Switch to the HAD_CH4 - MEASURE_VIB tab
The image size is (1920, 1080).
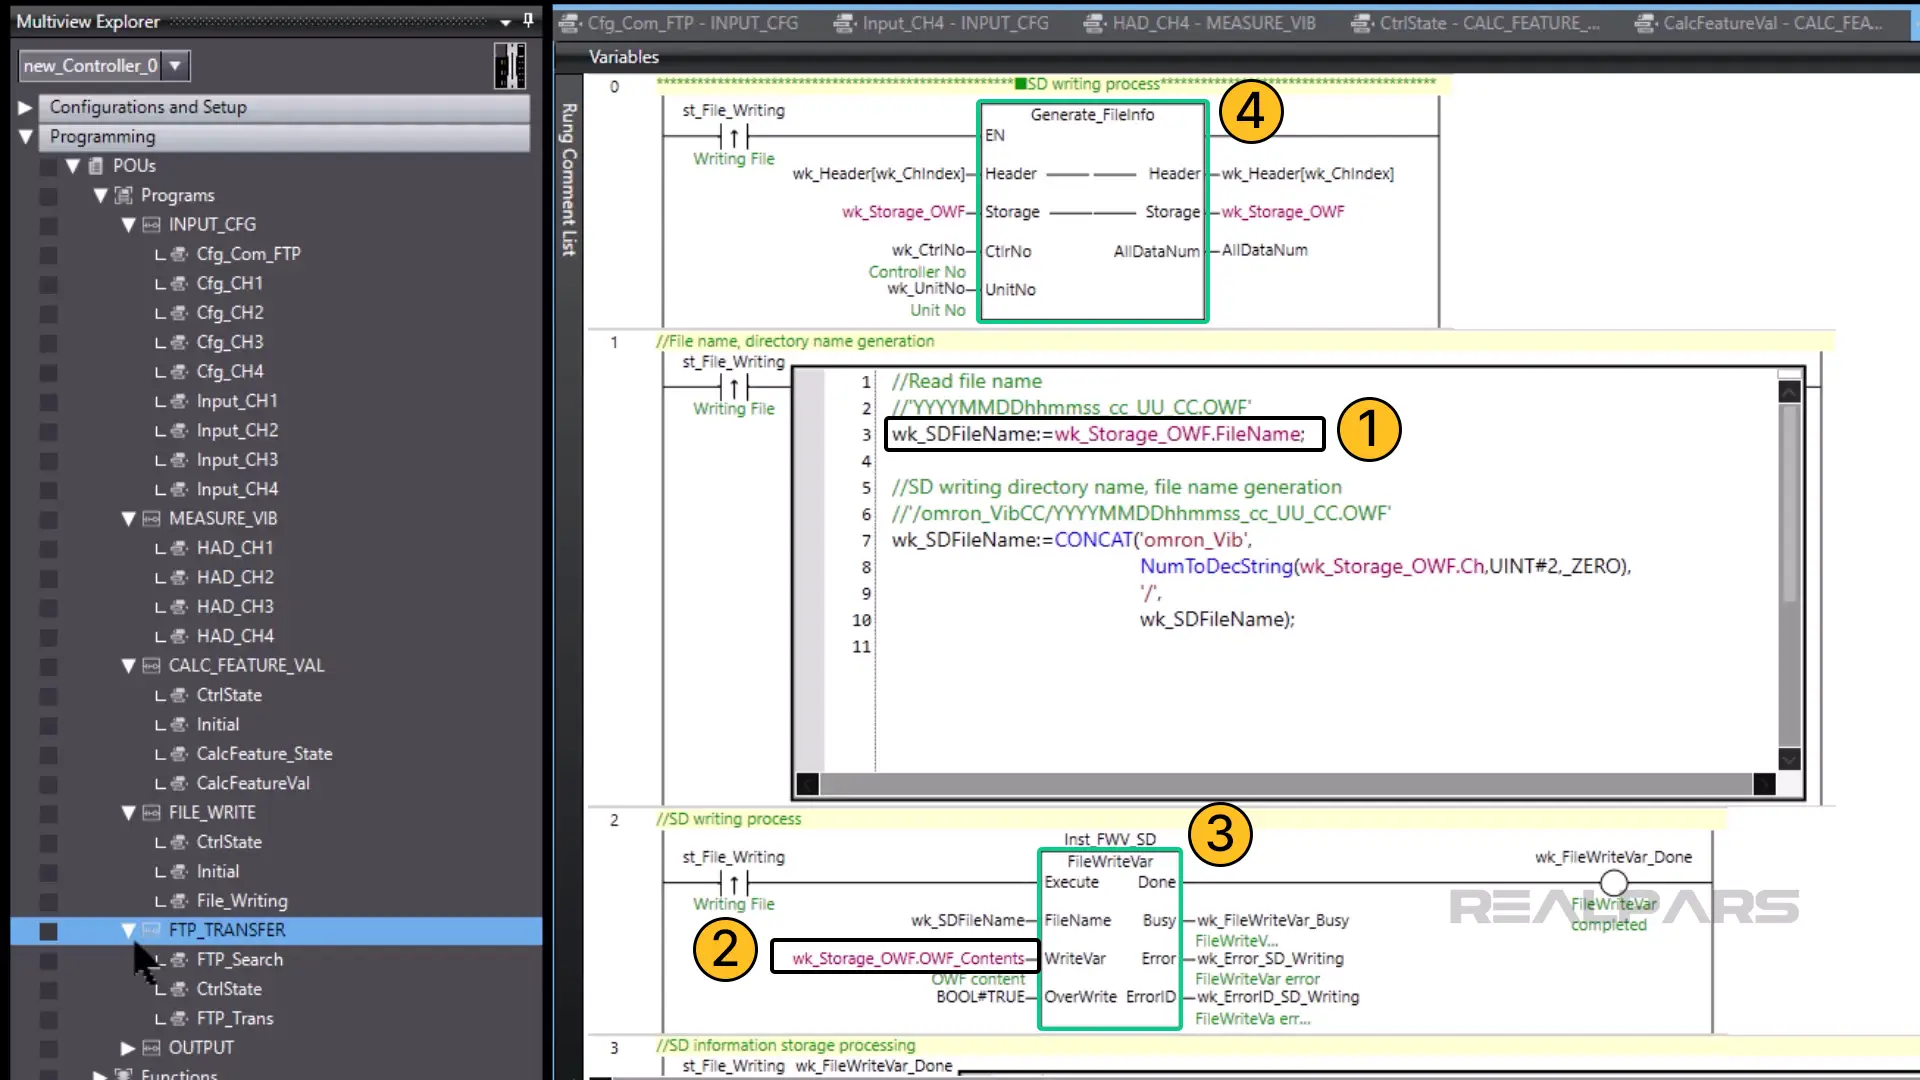pos(1201,23)
